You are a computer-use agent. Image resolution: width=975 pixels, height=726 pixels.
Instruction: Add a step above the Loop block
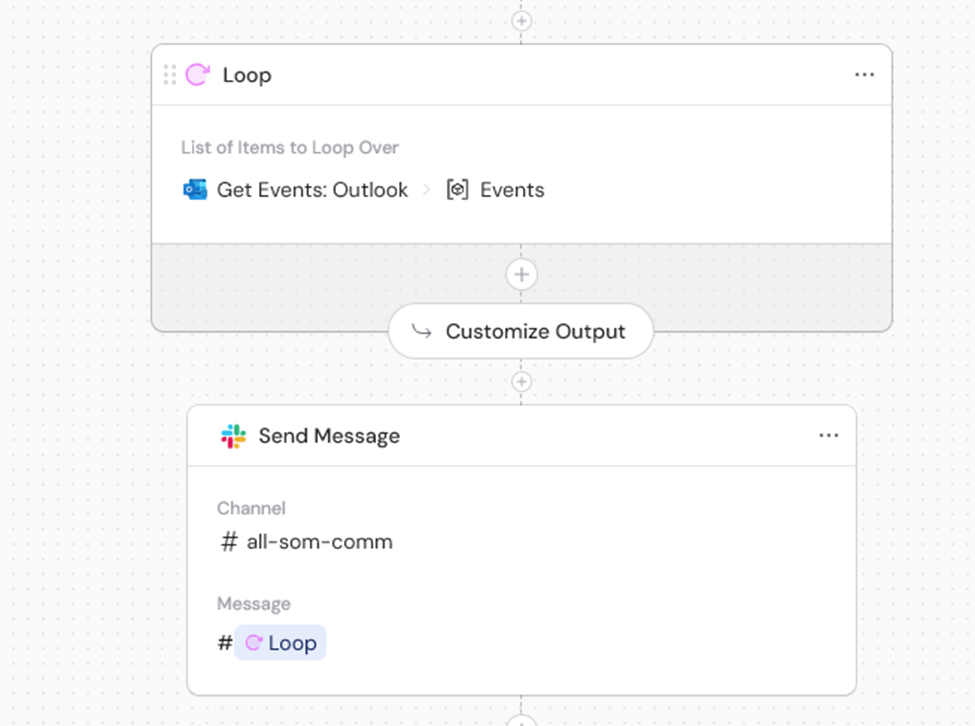520,19
